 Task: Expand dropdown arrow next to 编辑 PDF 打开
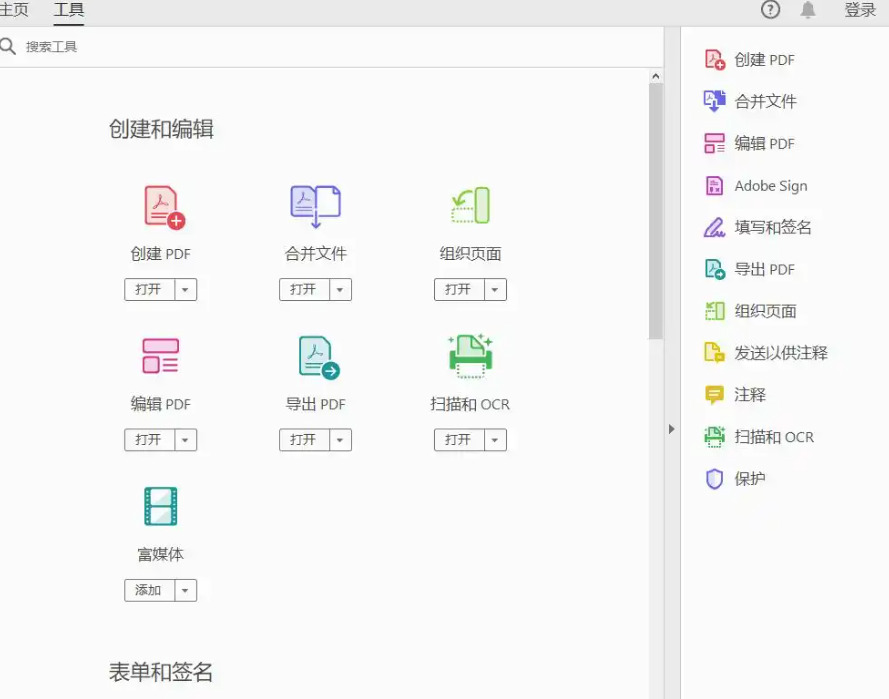(185, 440)
